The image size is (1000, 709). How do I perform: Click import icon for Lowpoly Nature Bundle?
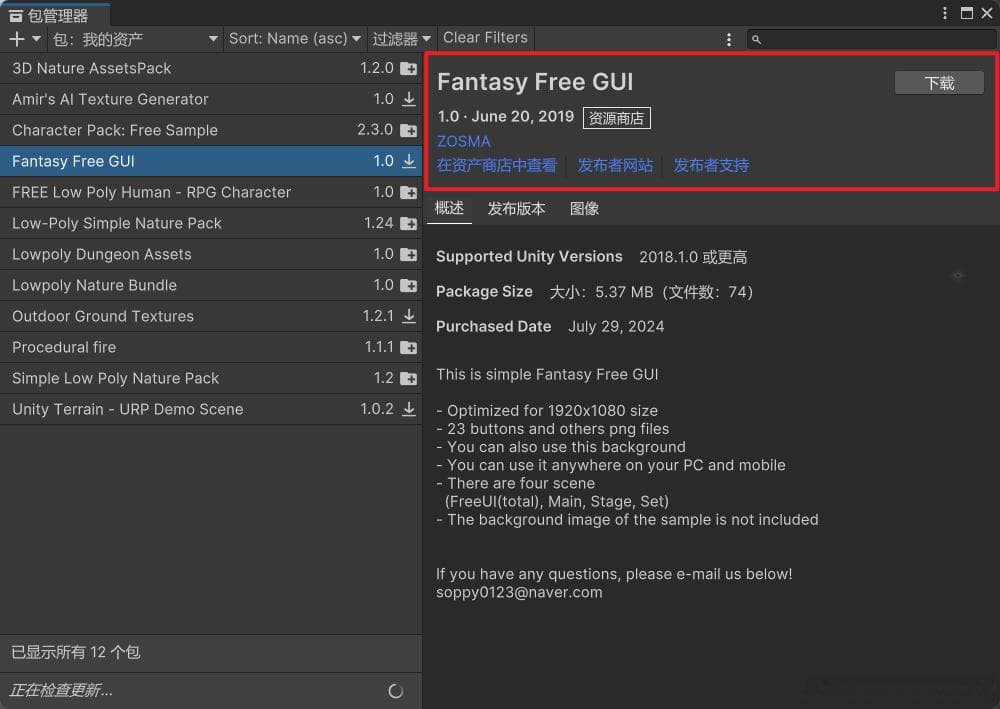pos(408,286)
